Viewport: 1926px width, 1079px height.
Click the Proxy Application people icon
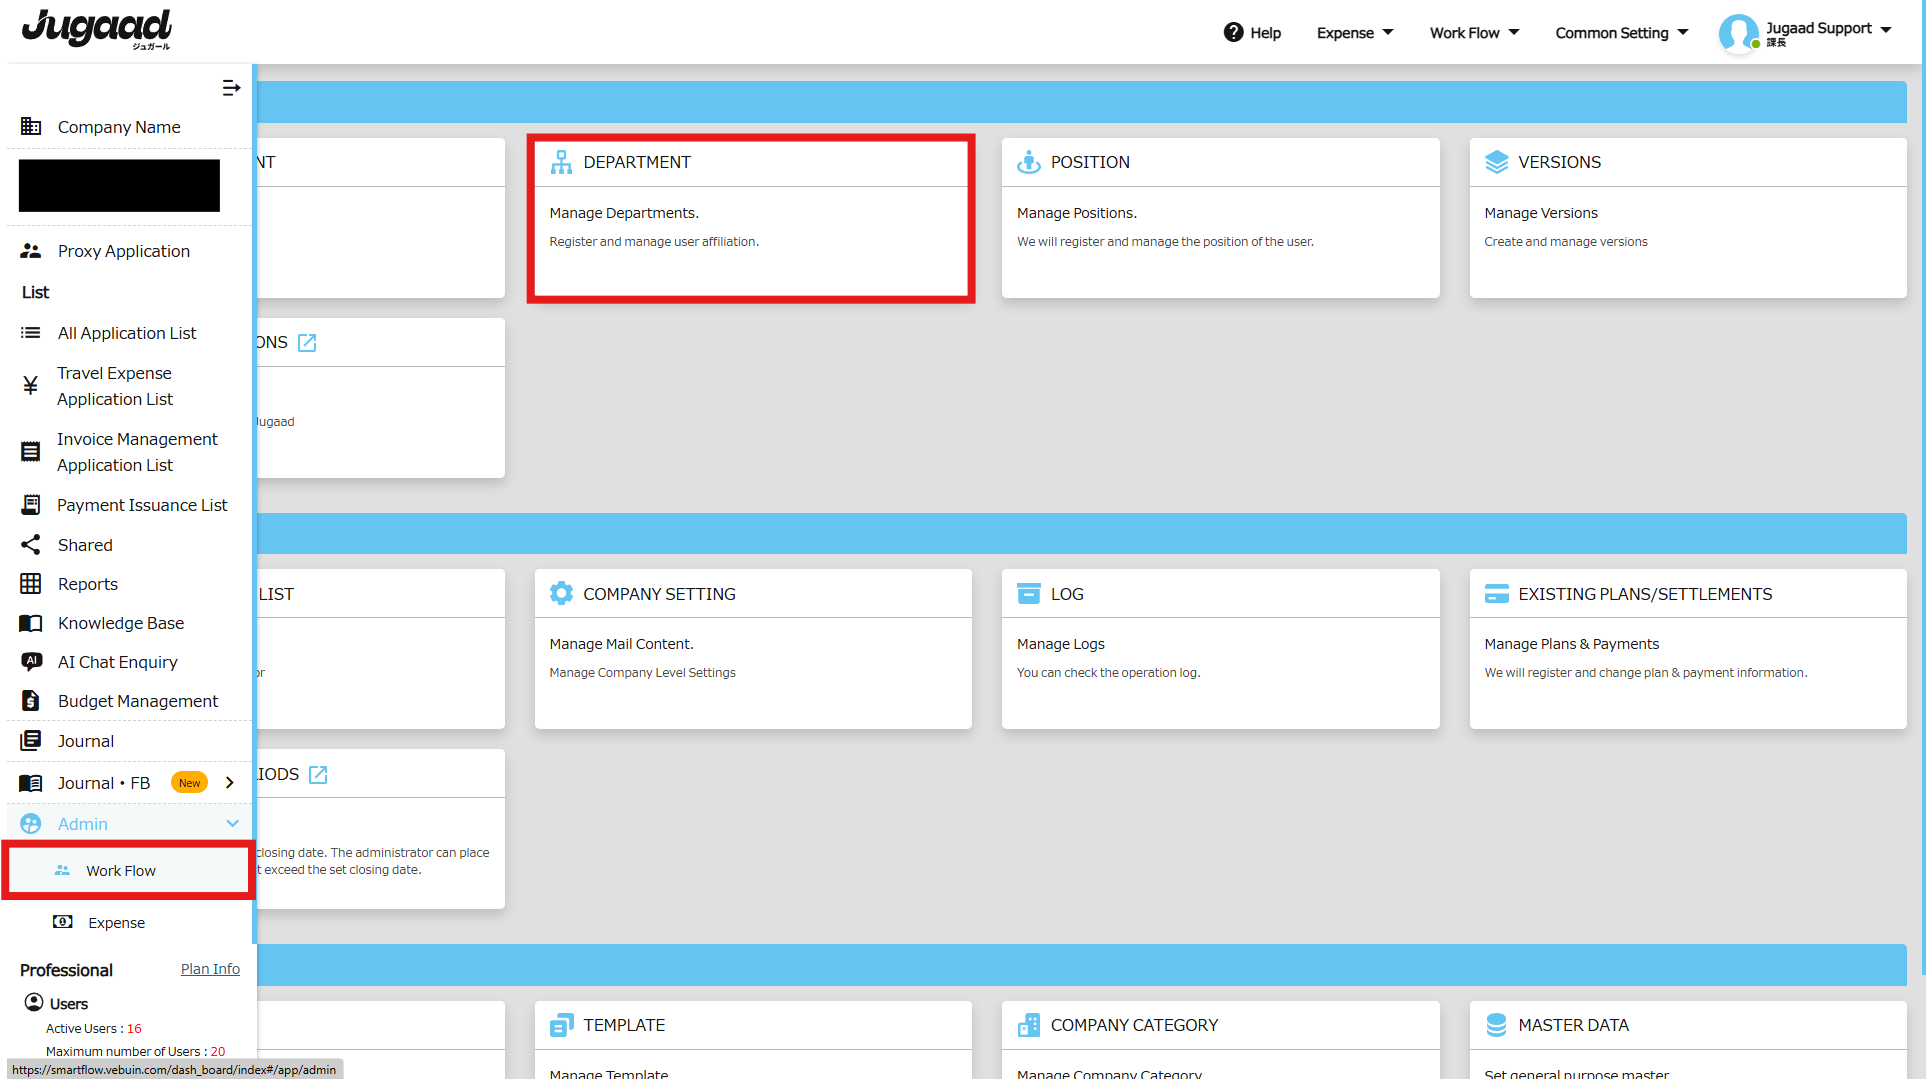31,251
